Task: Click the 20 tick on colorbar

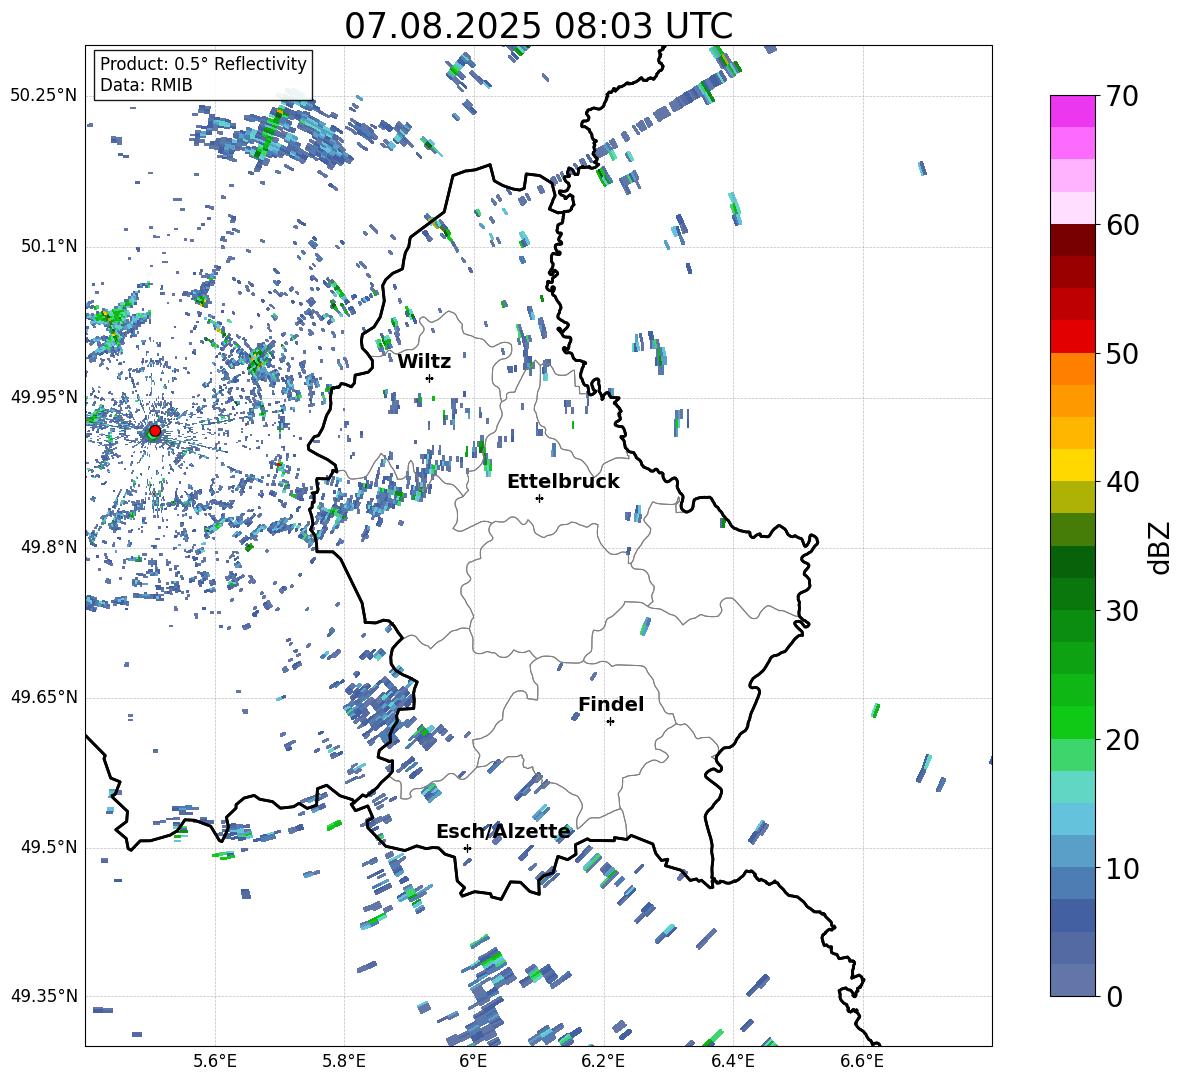Action: point(1122,740)
